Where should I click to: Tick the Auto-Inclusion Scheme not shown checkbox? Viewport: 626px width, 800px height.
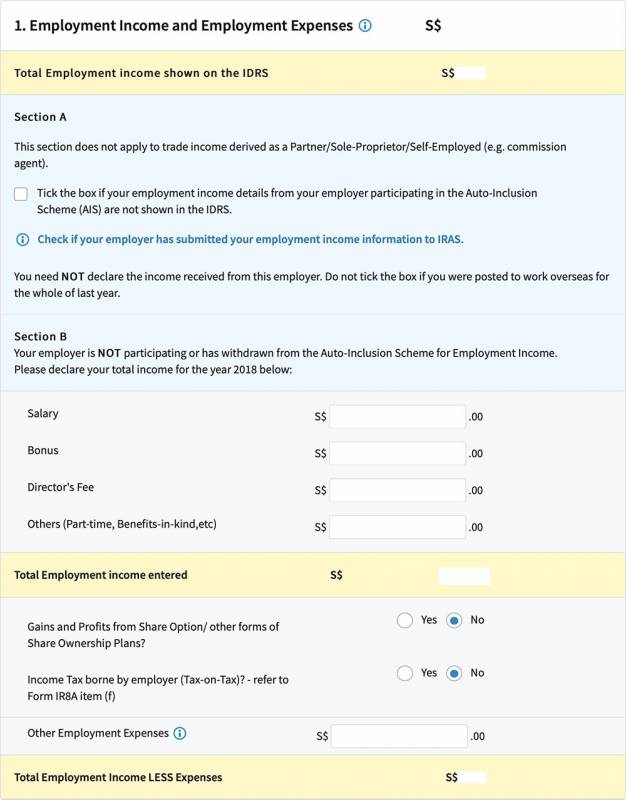point(21,194)
